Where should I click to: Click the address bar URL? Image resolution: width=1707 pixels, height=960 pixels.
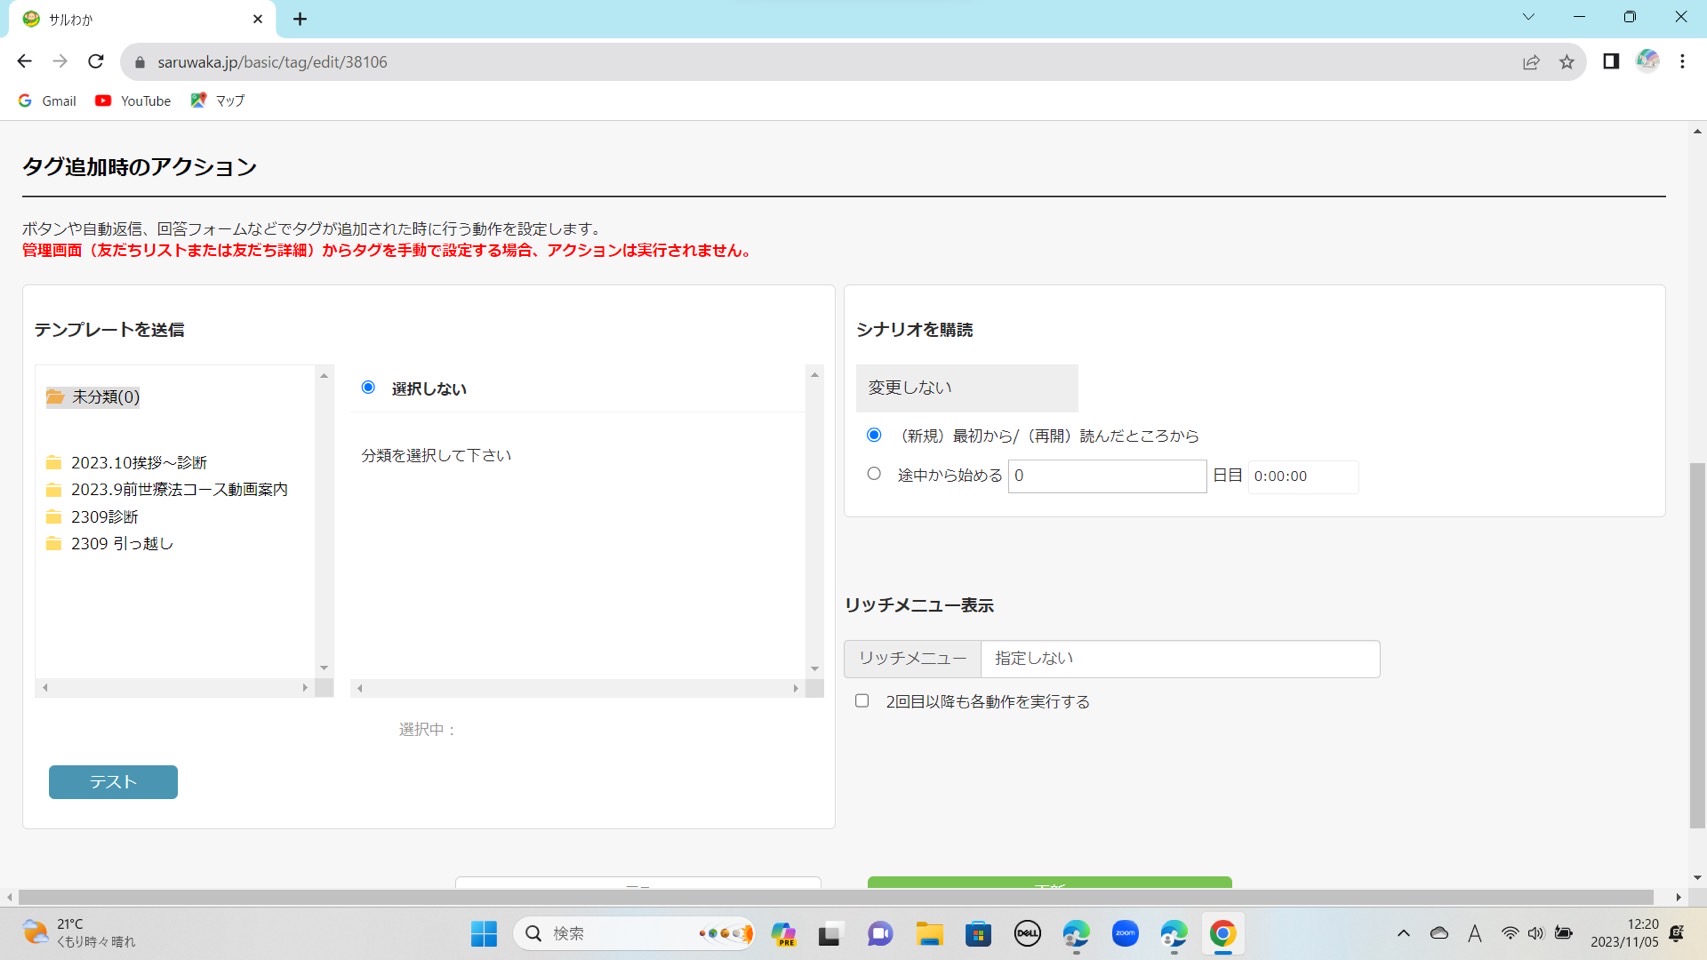(272, 62)
